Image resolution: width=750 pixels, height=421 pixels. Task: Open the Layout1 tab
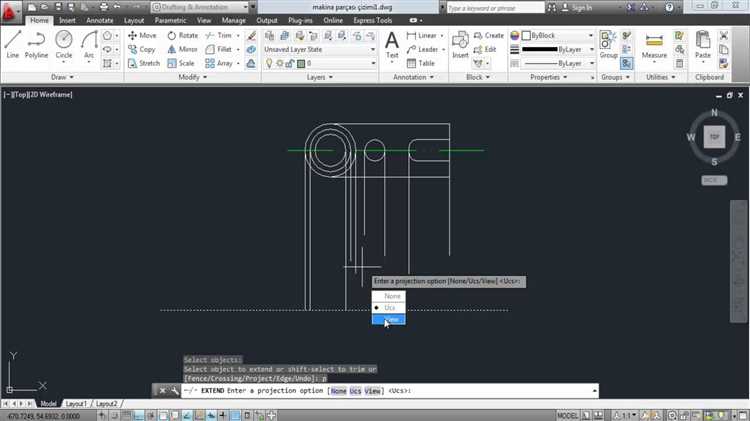point(76,403)
